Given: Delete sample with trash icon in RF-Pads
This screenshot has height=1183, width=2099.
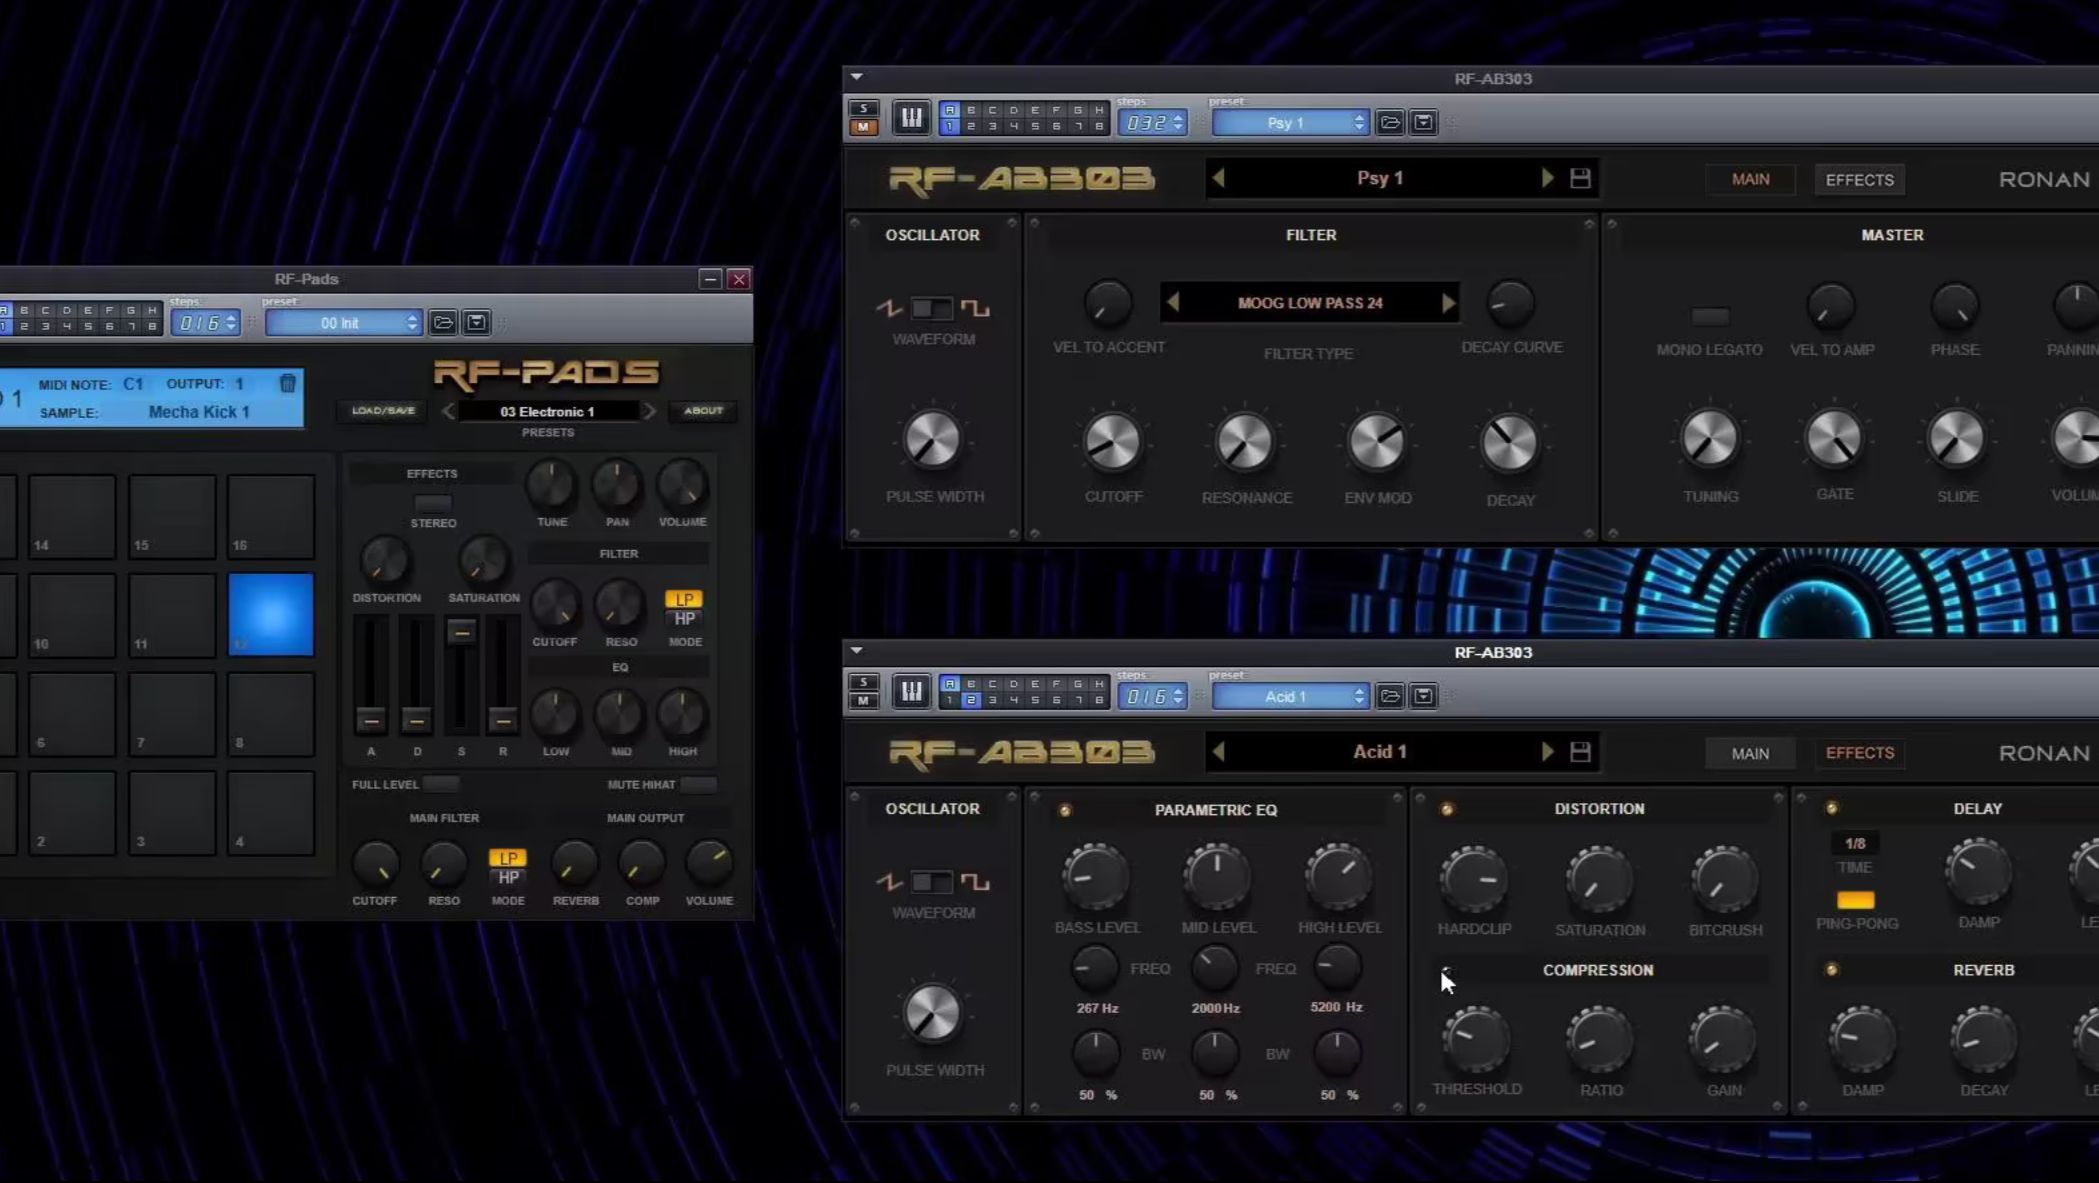Looking at the screenshot, I should click(287, 383).
